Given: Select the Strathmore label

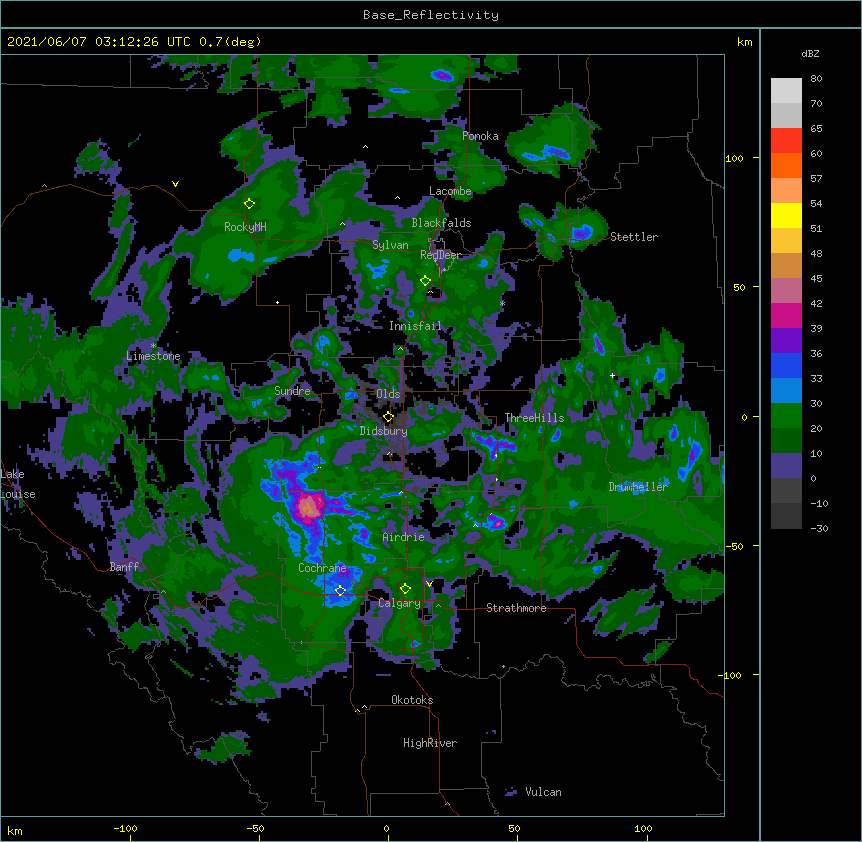Looking at the screenshot, I should pos(516,608).
